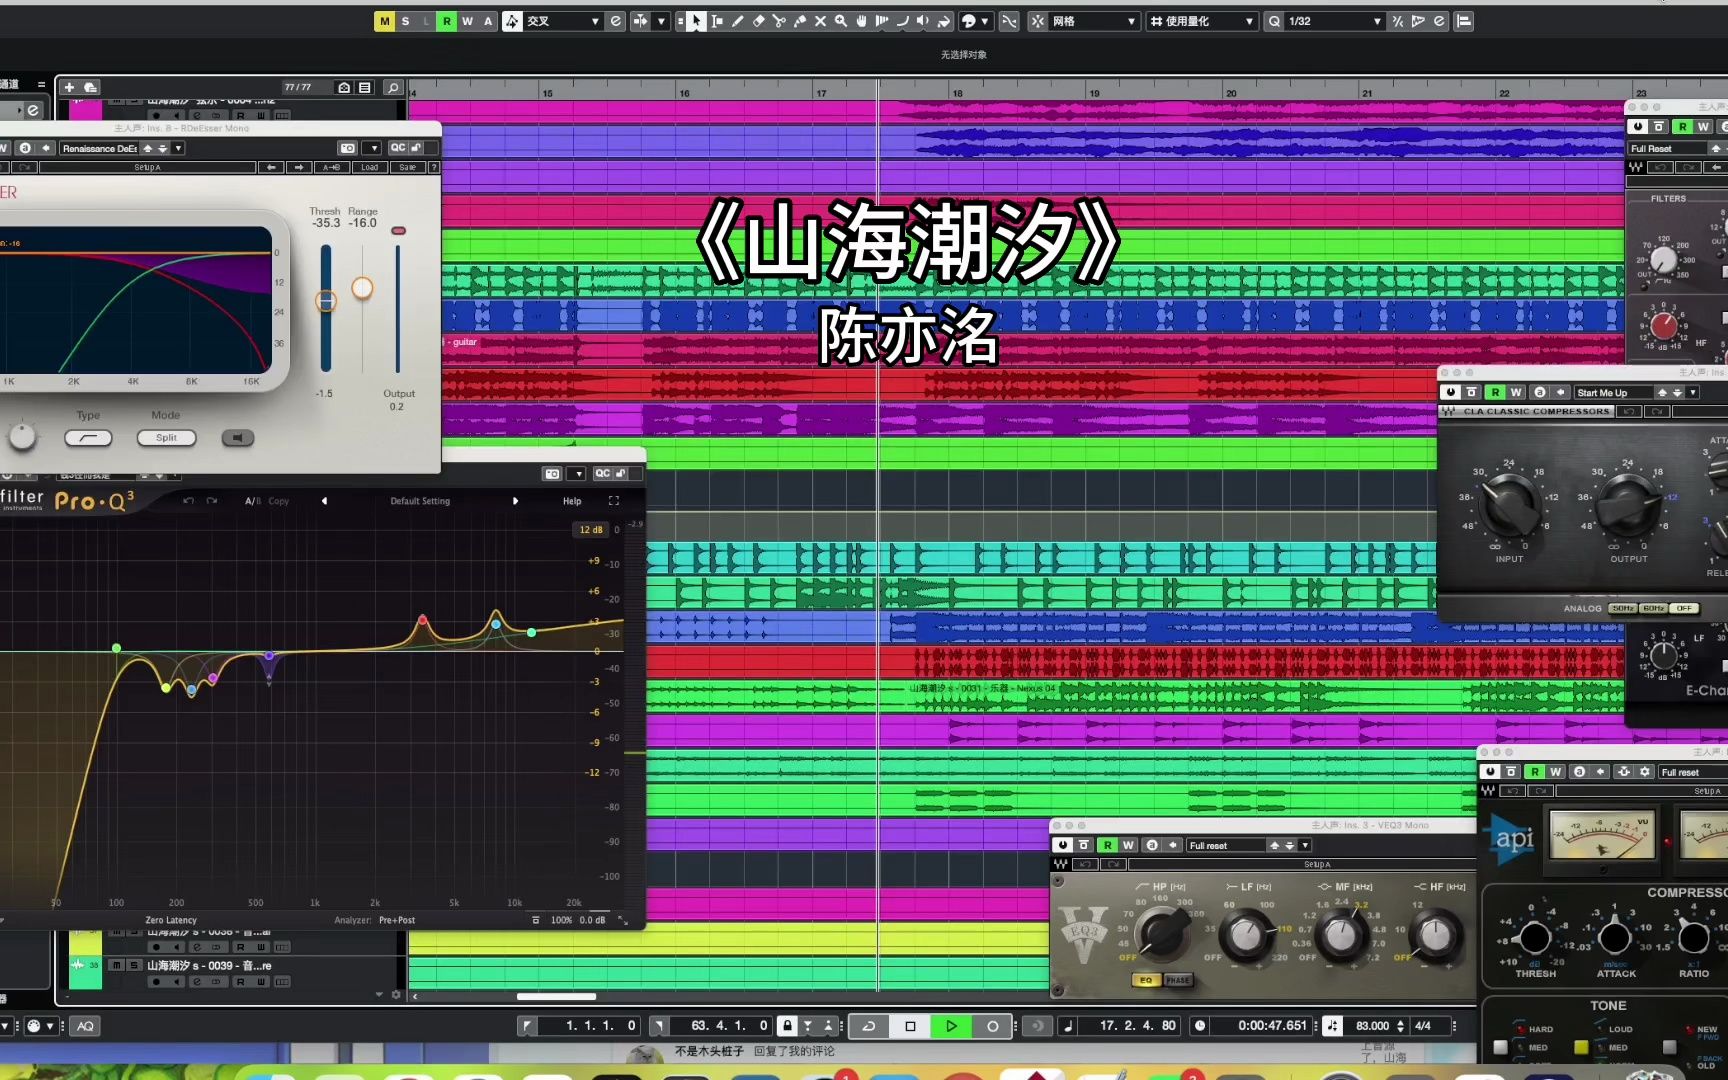
Task: Select the Draw pencil tool
Action: tap(738, 21)
